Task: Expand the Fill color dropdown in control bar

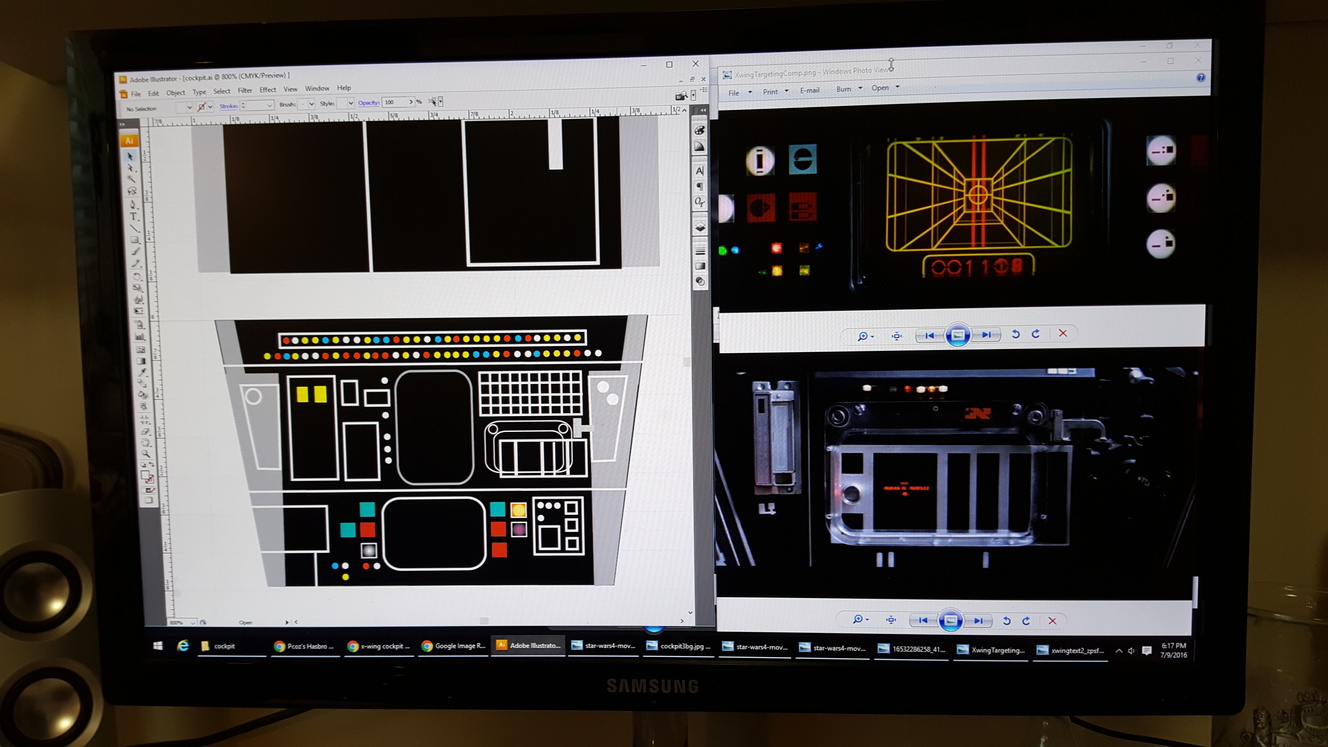Action: tap(190, 107)
